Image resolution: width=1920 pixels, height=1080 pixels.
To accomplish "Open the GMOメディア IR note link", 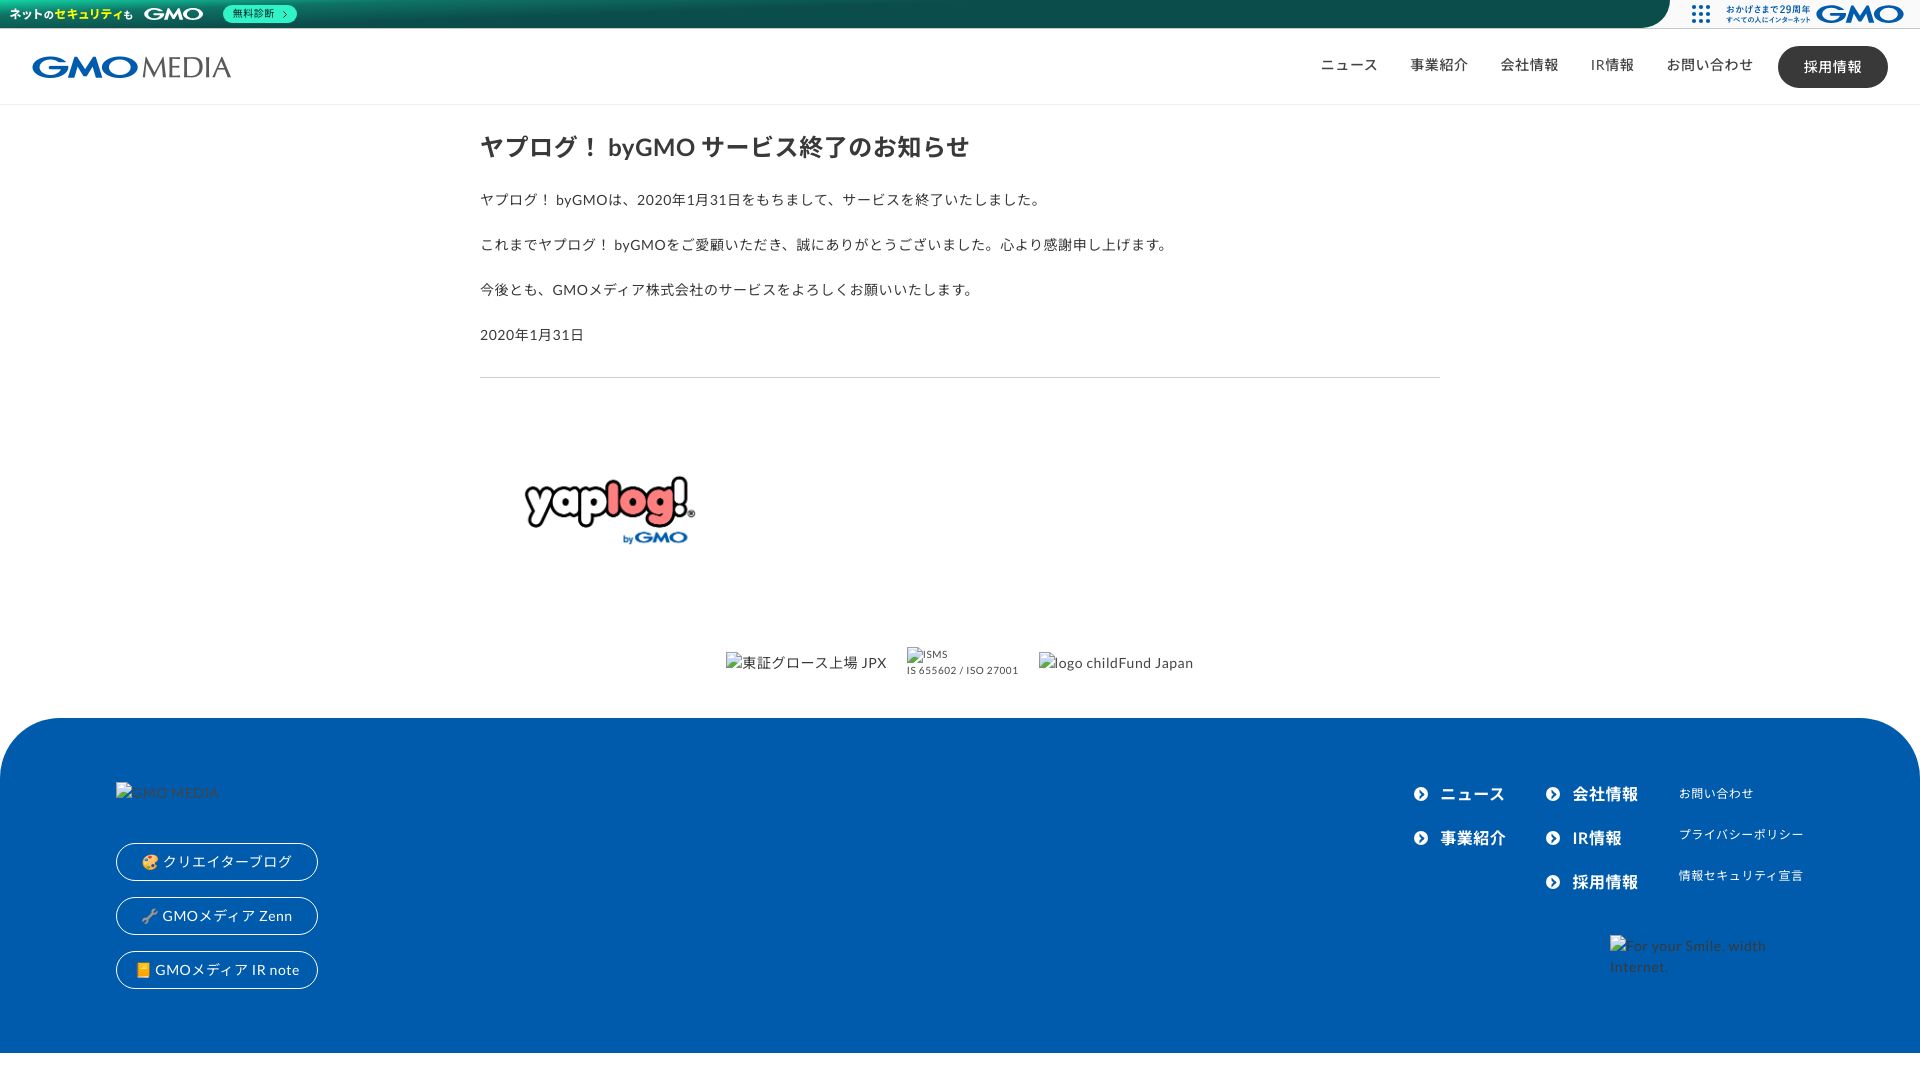I will tap(217, 970).
